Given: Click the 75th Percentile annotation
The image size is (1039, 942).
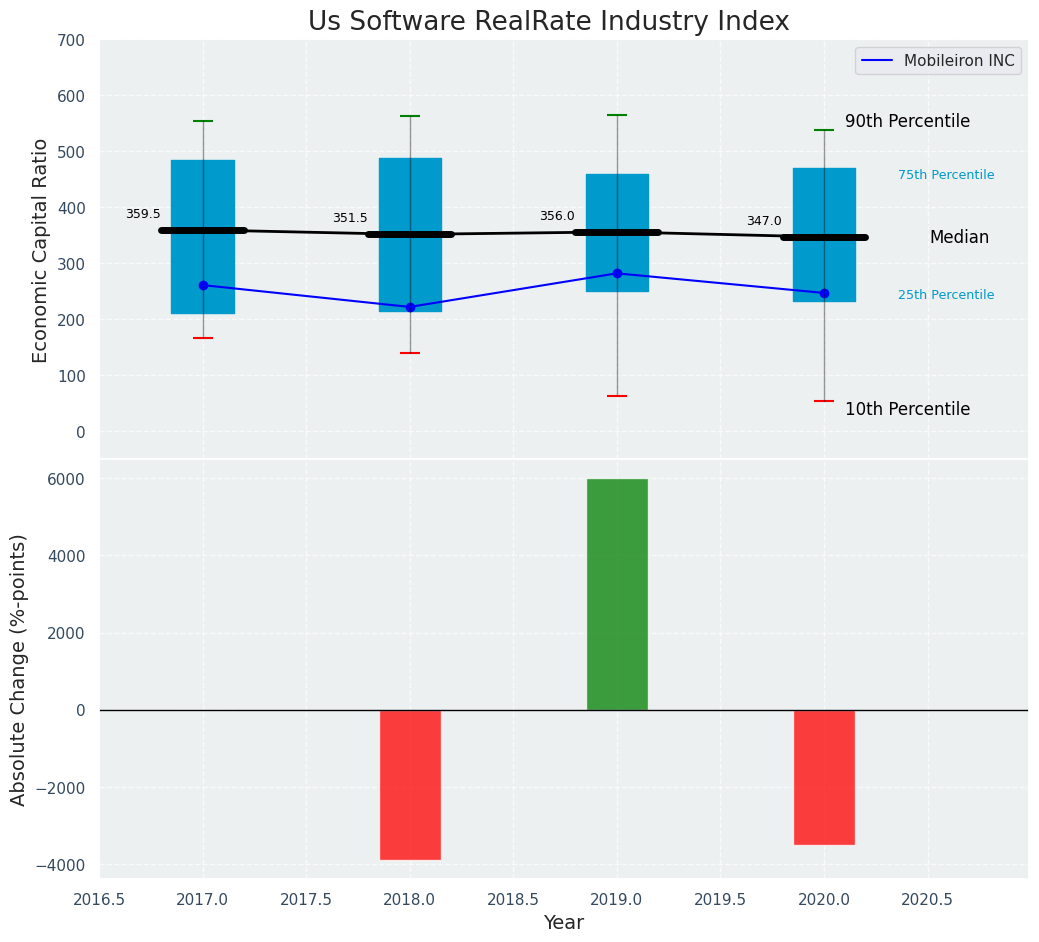Looking at the screenshot, I should (946, 175).
